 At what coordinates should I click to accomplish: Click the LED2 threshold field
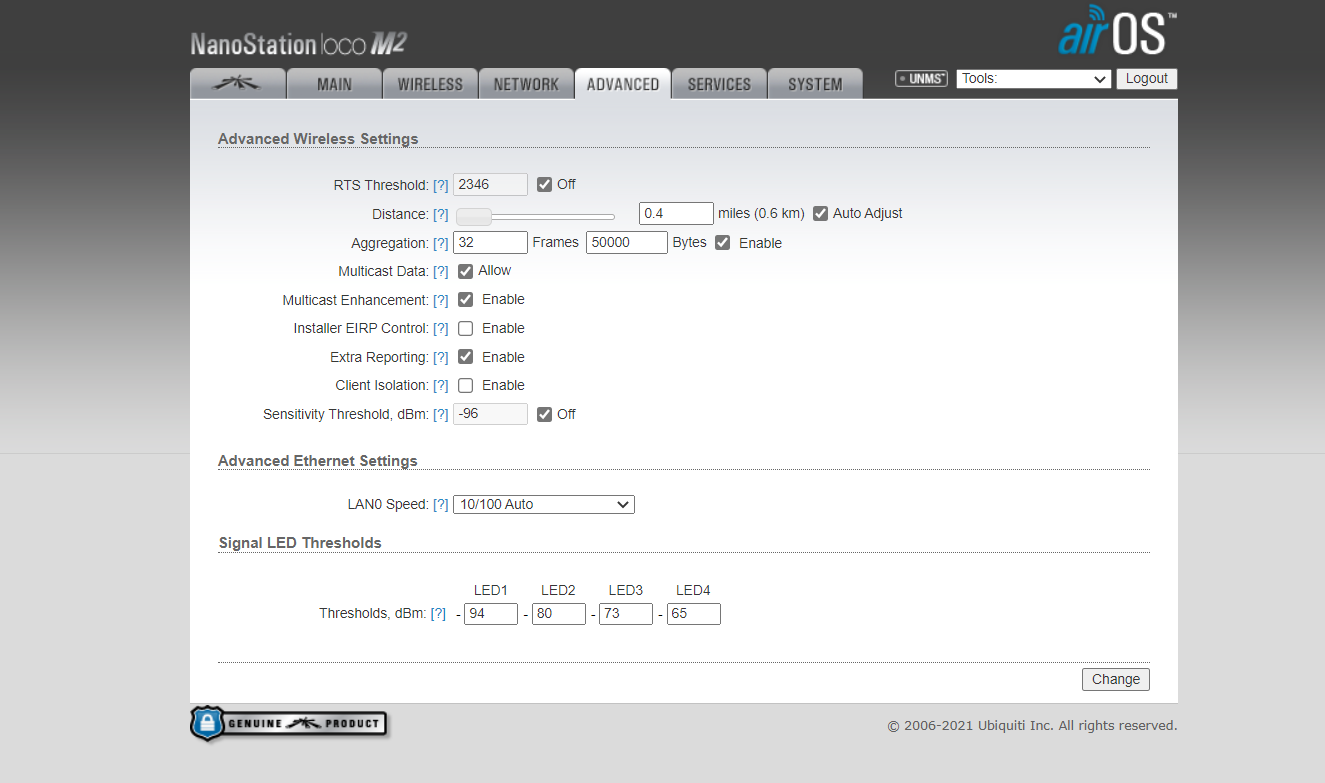pos(559,614)
